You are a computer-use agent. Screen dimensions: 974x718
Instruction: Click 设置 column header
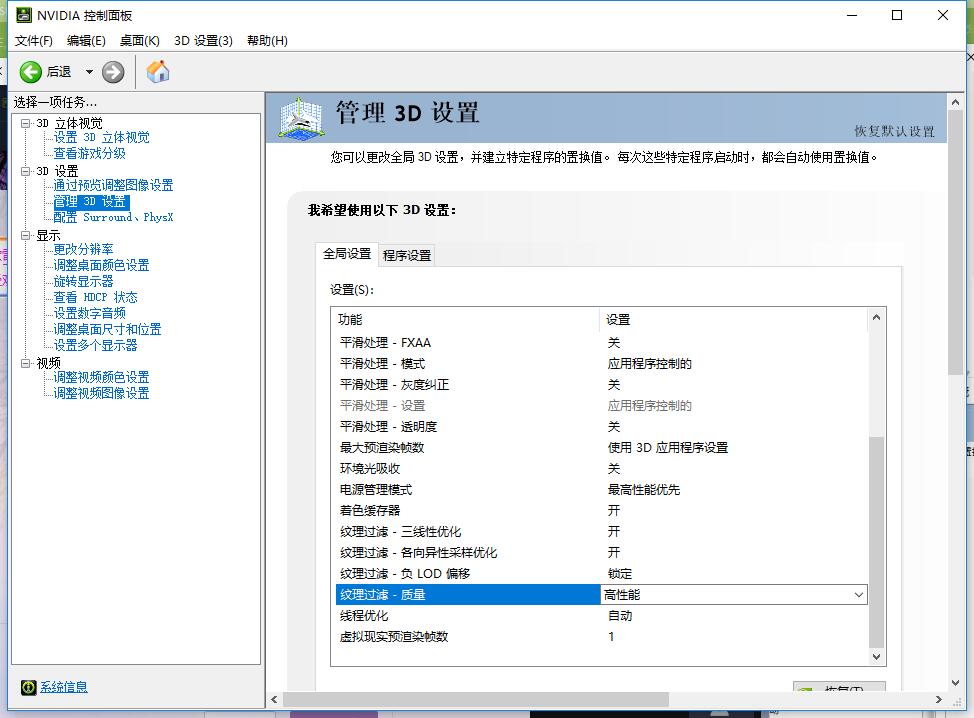click(734, 319)
